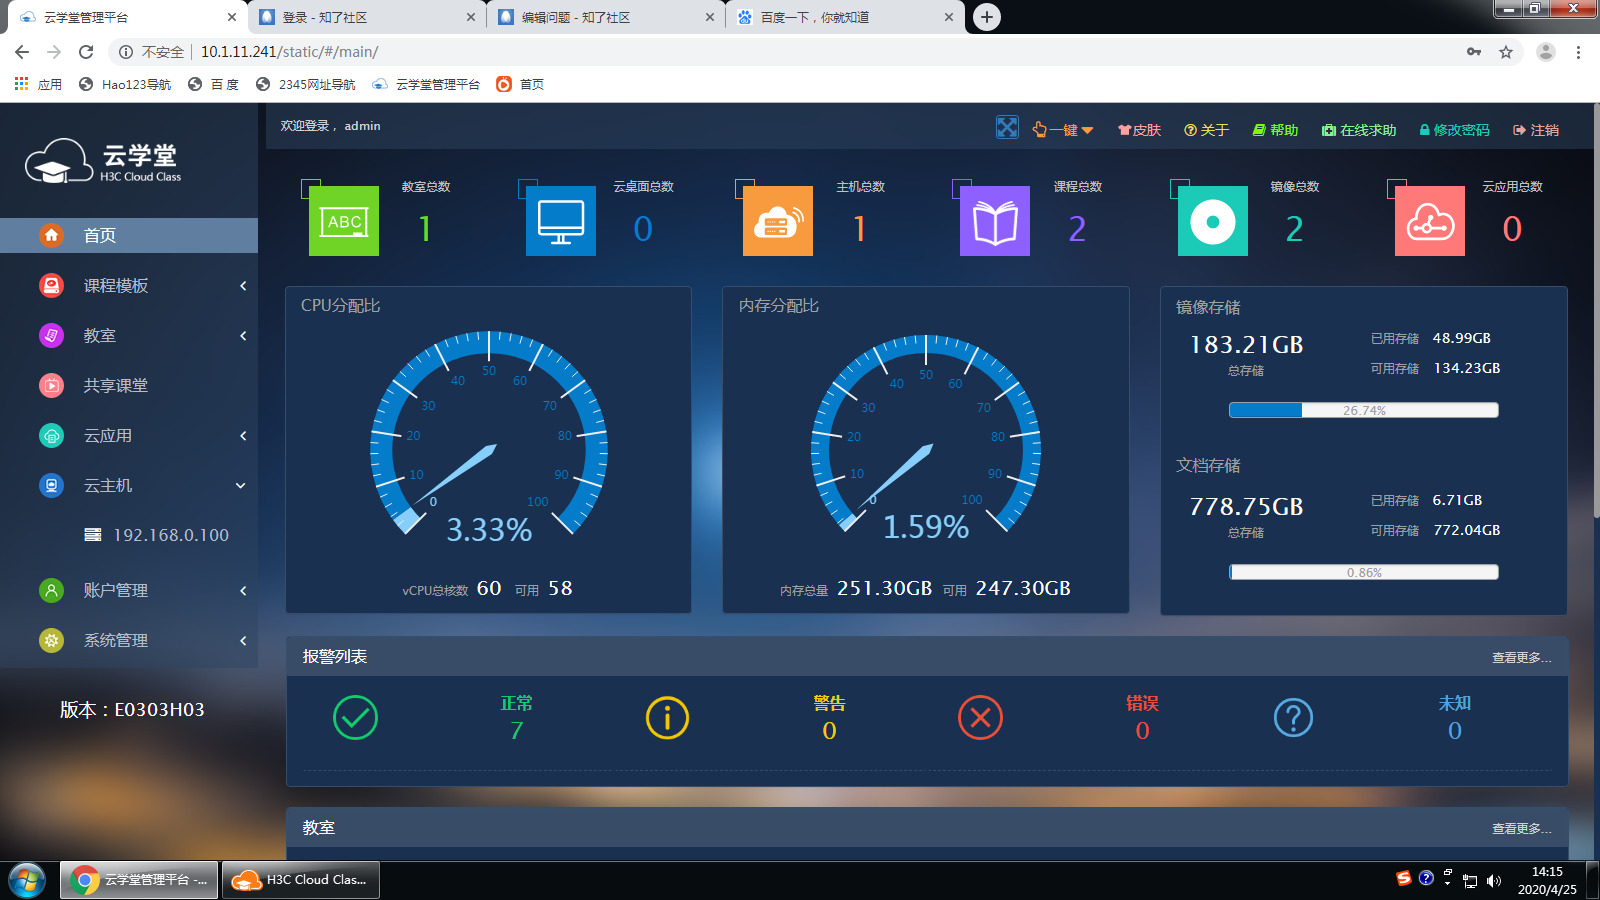Click 注销 to log out
Screen dimensions: 1600x900
click(x=1536, y=130)
